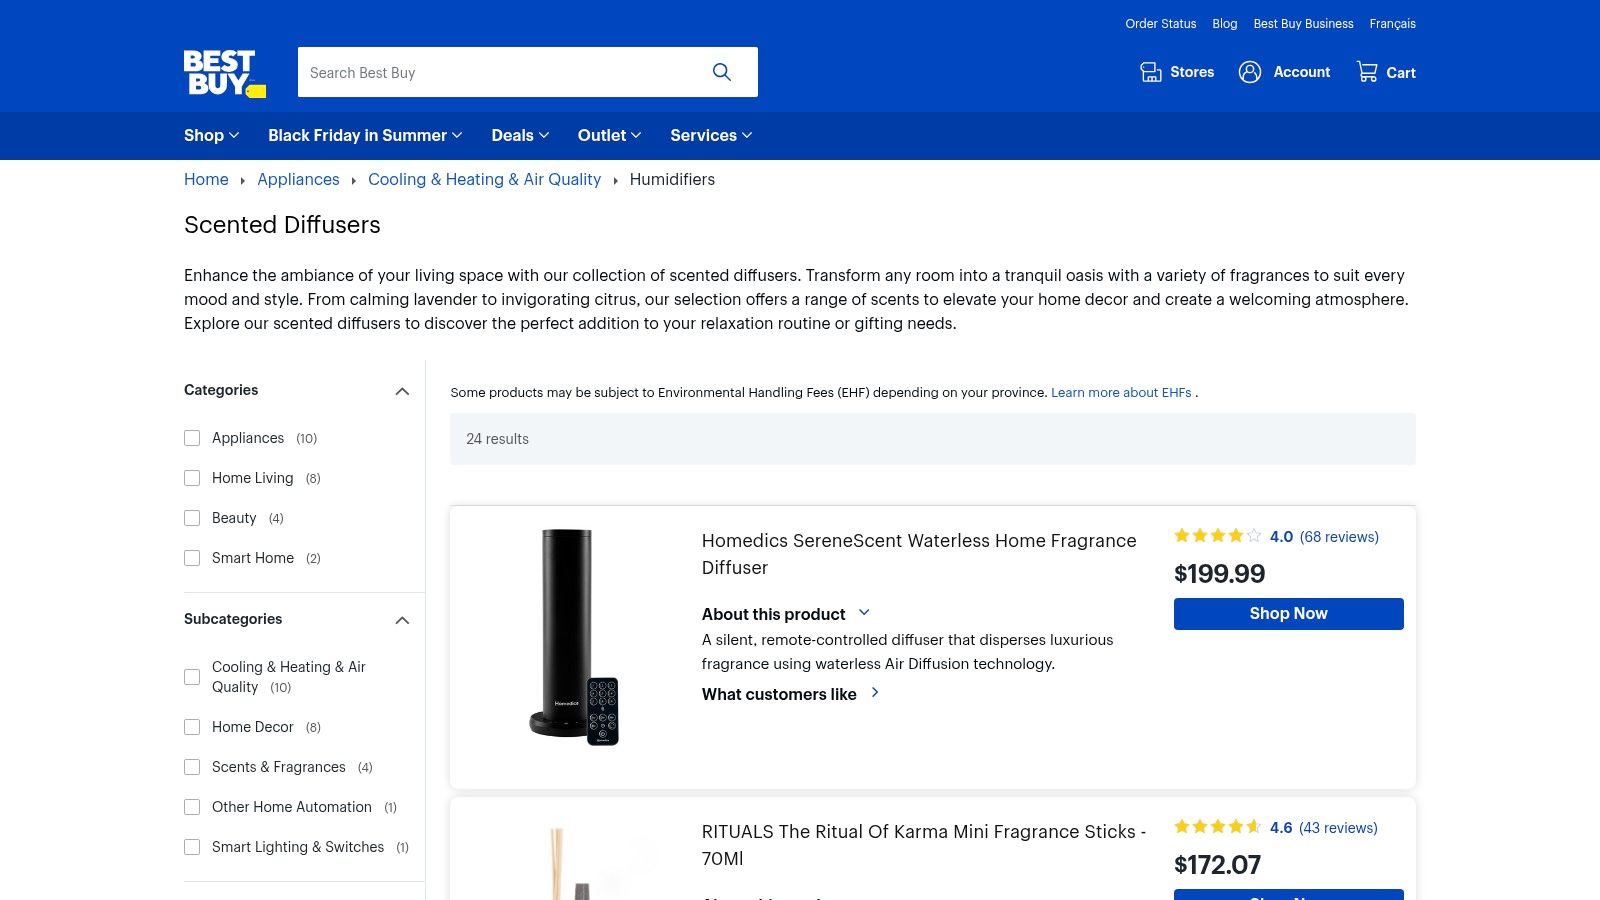
Task: Click the Best Buy logo
Action: 225,73
